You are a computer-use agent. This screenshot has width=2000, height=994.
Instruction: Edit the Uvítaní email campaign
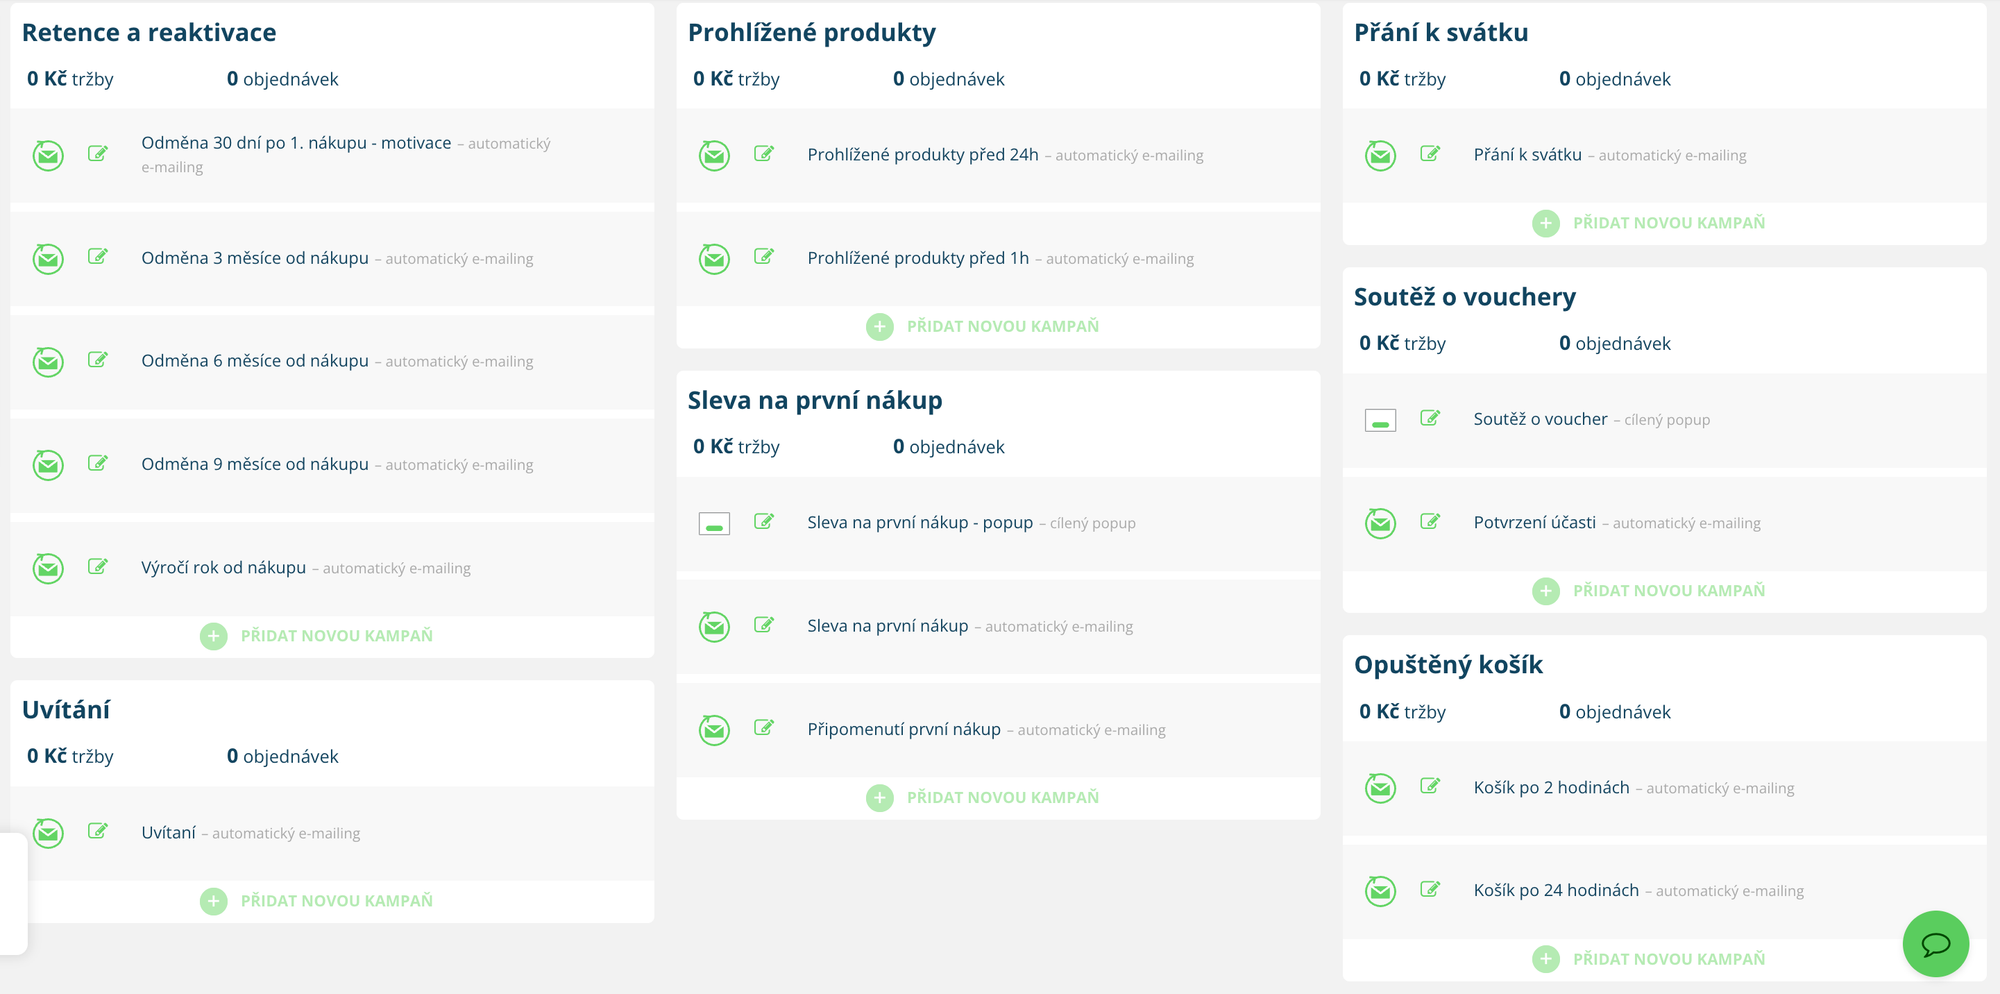[98, 831]
